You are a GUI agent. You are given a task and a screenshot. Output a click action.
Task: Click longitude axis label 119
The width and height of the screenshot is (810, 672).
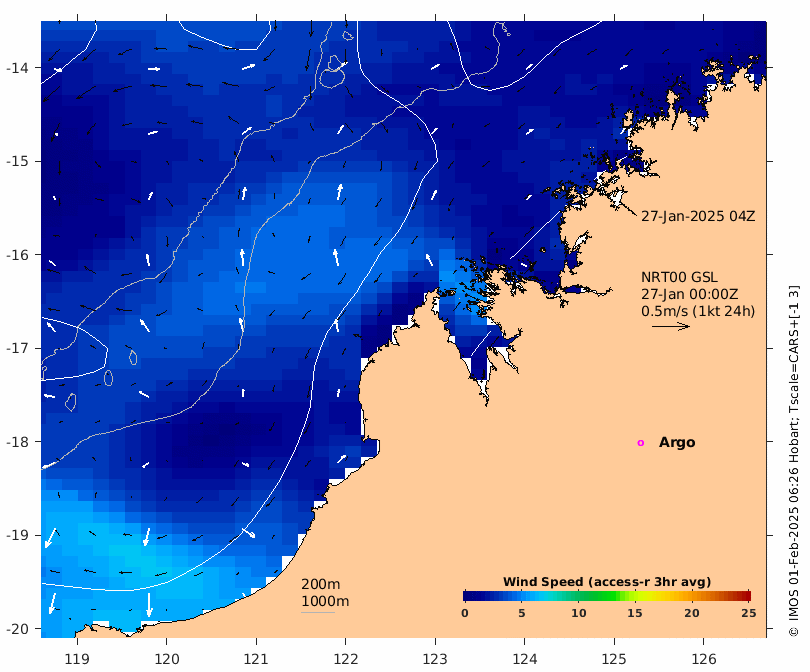pos(77,659)
